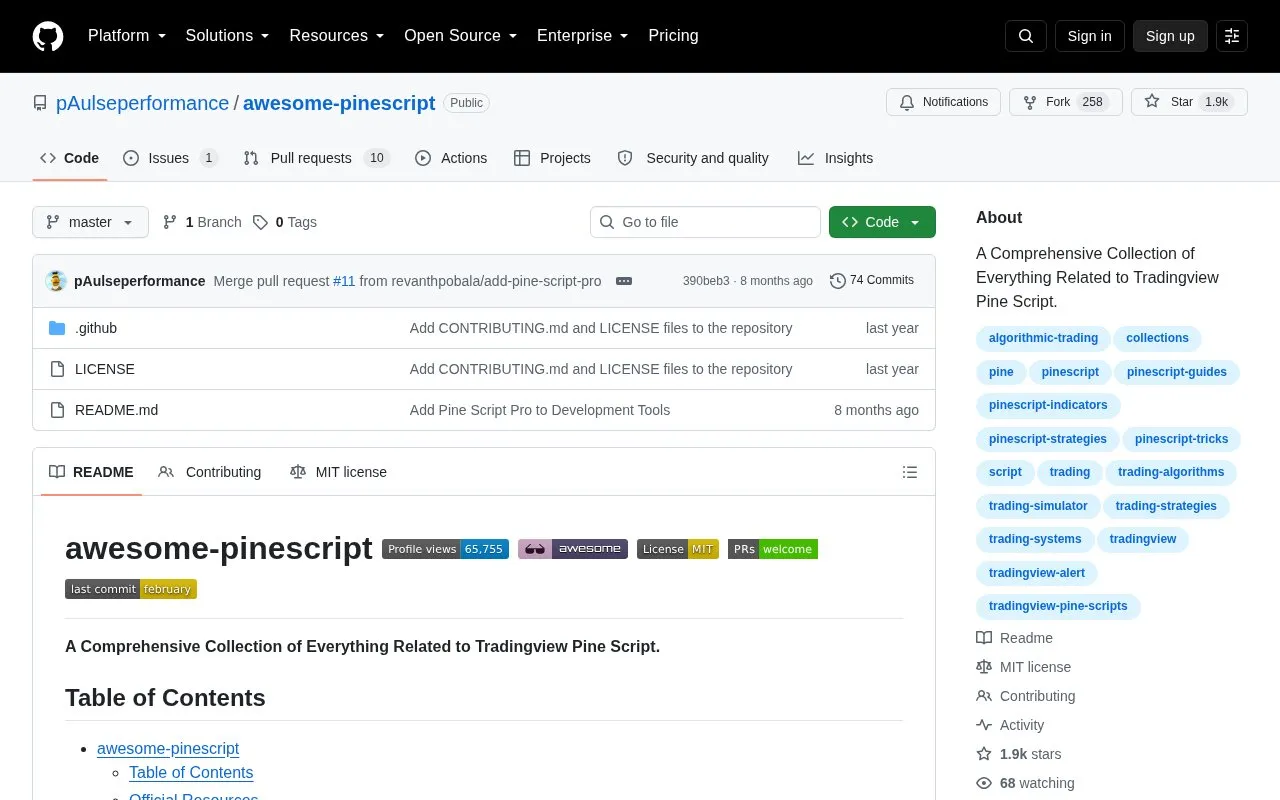View the 1 Branch link

(x=202, y=222)
